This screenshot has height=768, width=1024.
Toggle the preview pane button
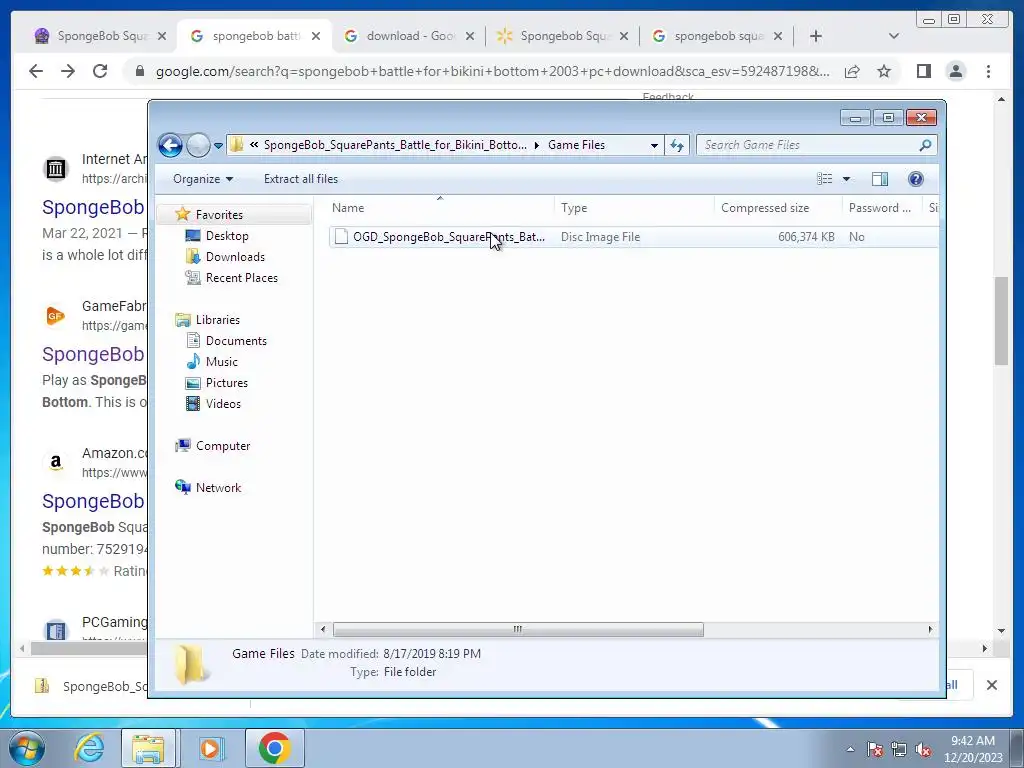click(x=880, y=179)
